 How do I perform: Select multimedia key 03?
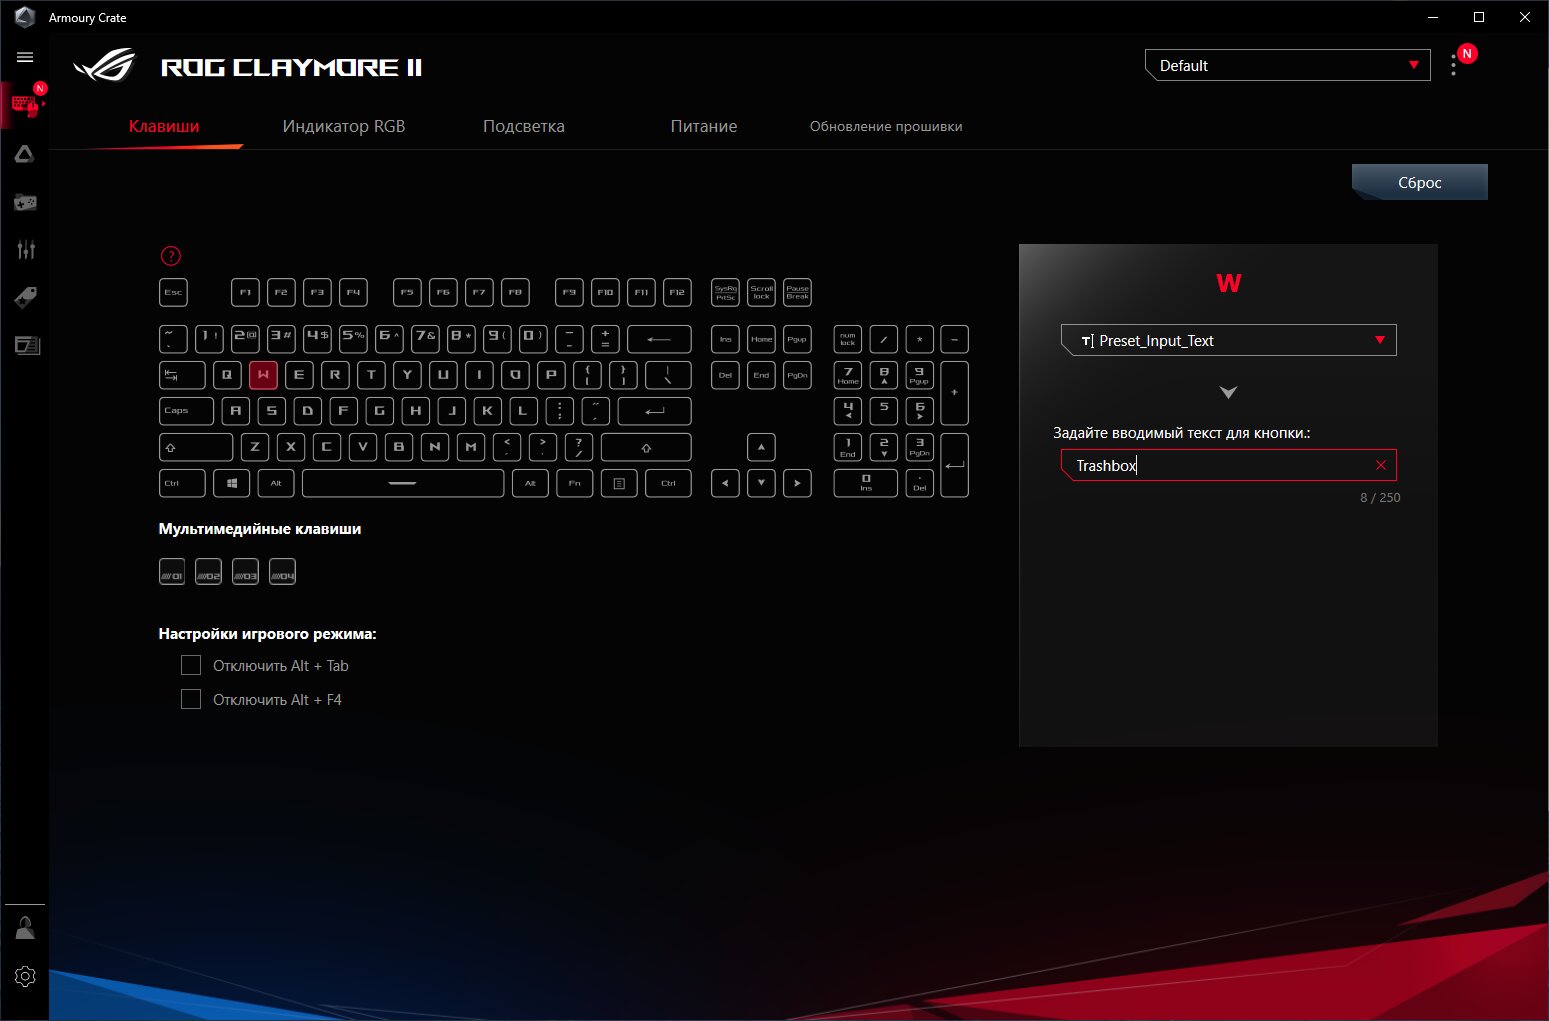tap(245, 572)
